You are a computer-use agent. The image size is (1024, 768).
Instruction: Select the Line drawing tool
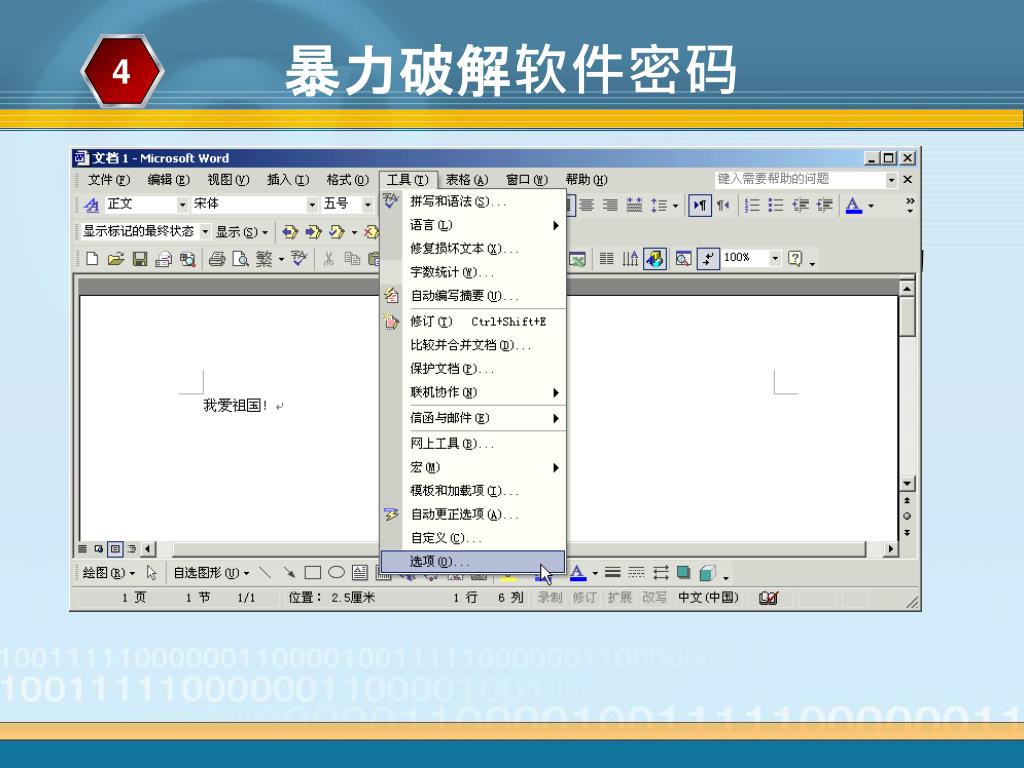click(x=265, y=573)
